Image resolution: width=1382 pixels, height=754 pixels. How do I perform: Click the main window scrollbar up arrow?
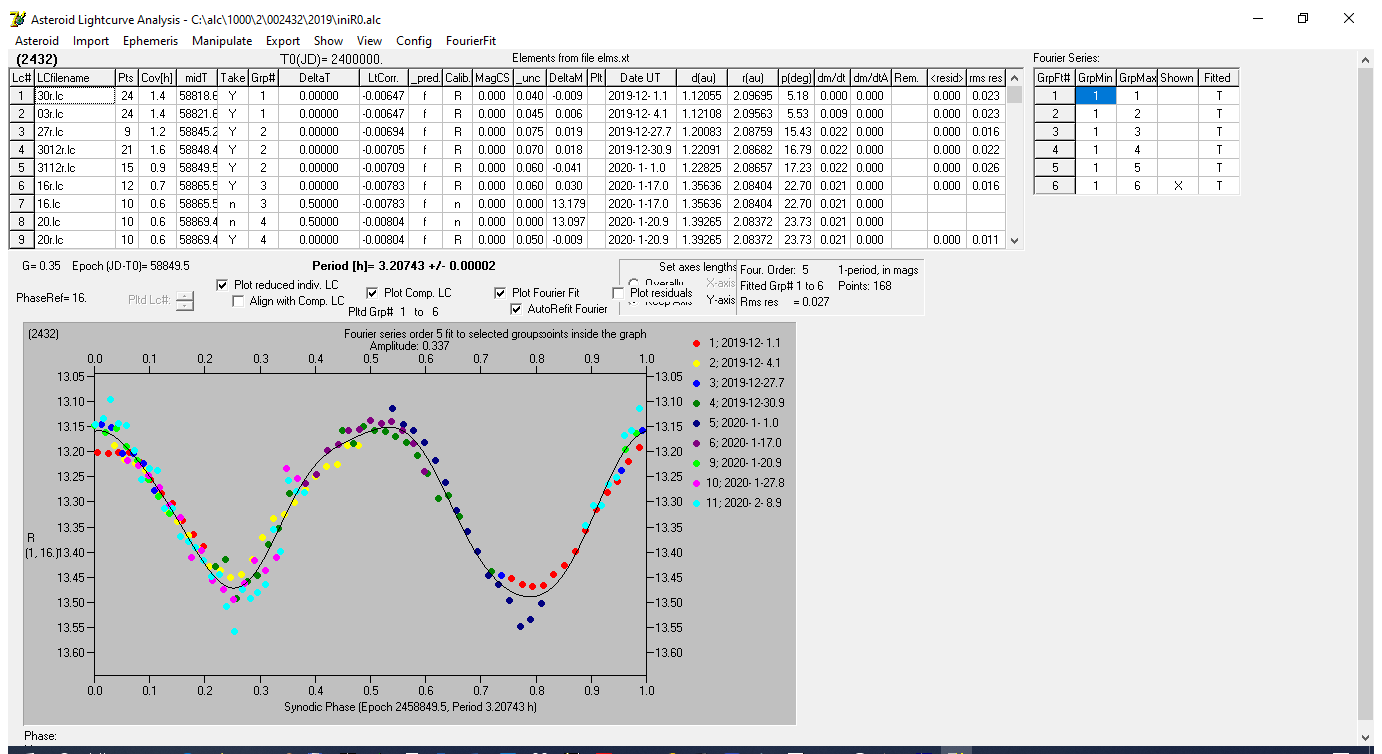click(1366, 60)
